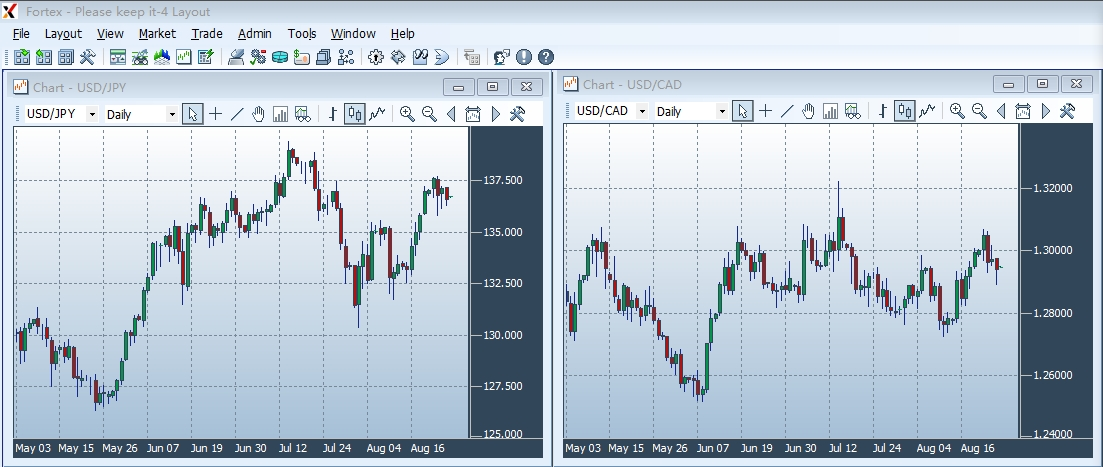Open the Layout menu

tap(63, 34)
